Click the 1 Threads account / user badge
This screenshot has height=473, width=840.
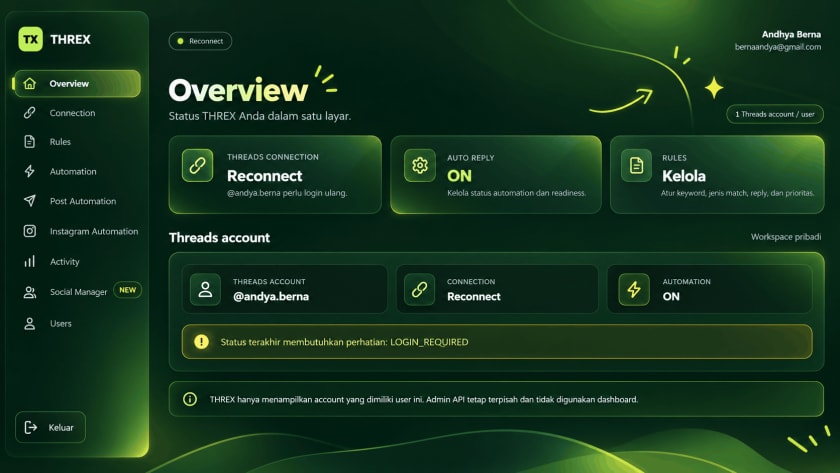[775, 114]
